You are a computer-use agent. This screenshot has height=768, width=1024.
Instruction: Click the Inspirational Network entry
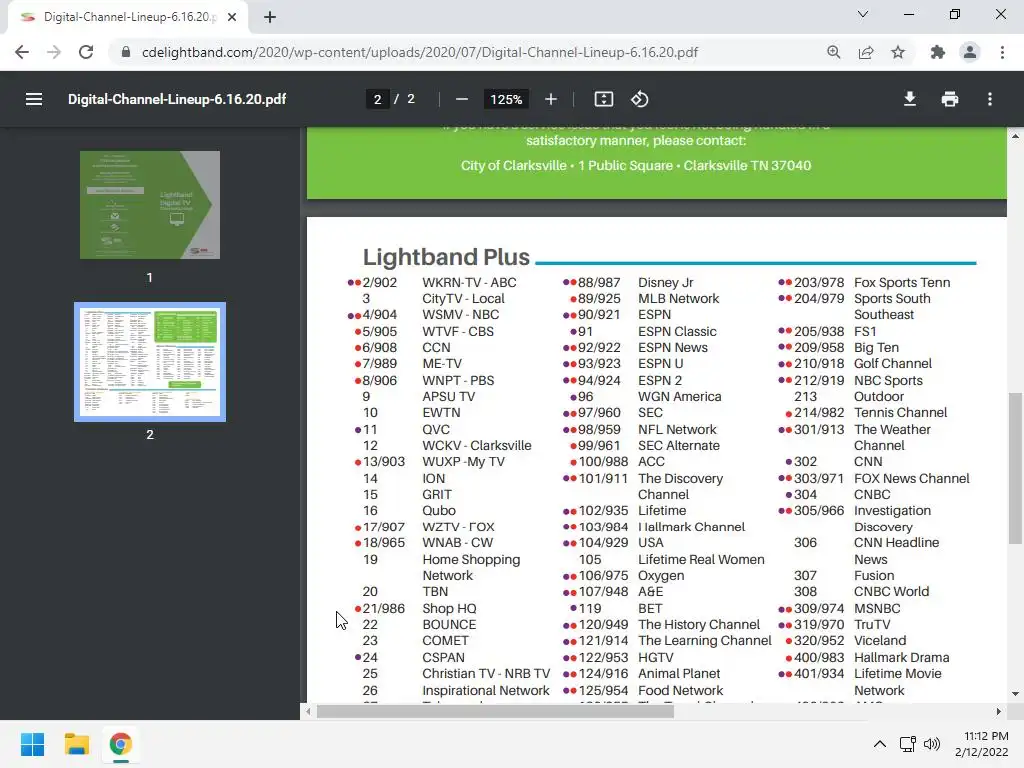(486, 690)
